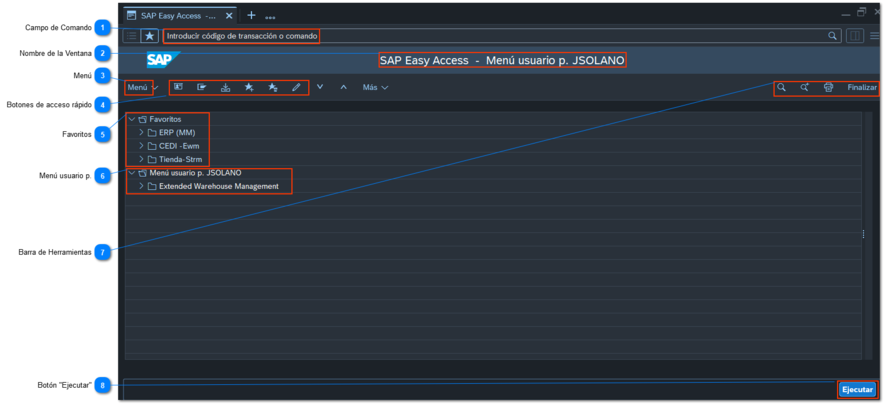Click the Search magnifier in right toolbar
Screen dimensions: 886x405
[x=781, y=88]
